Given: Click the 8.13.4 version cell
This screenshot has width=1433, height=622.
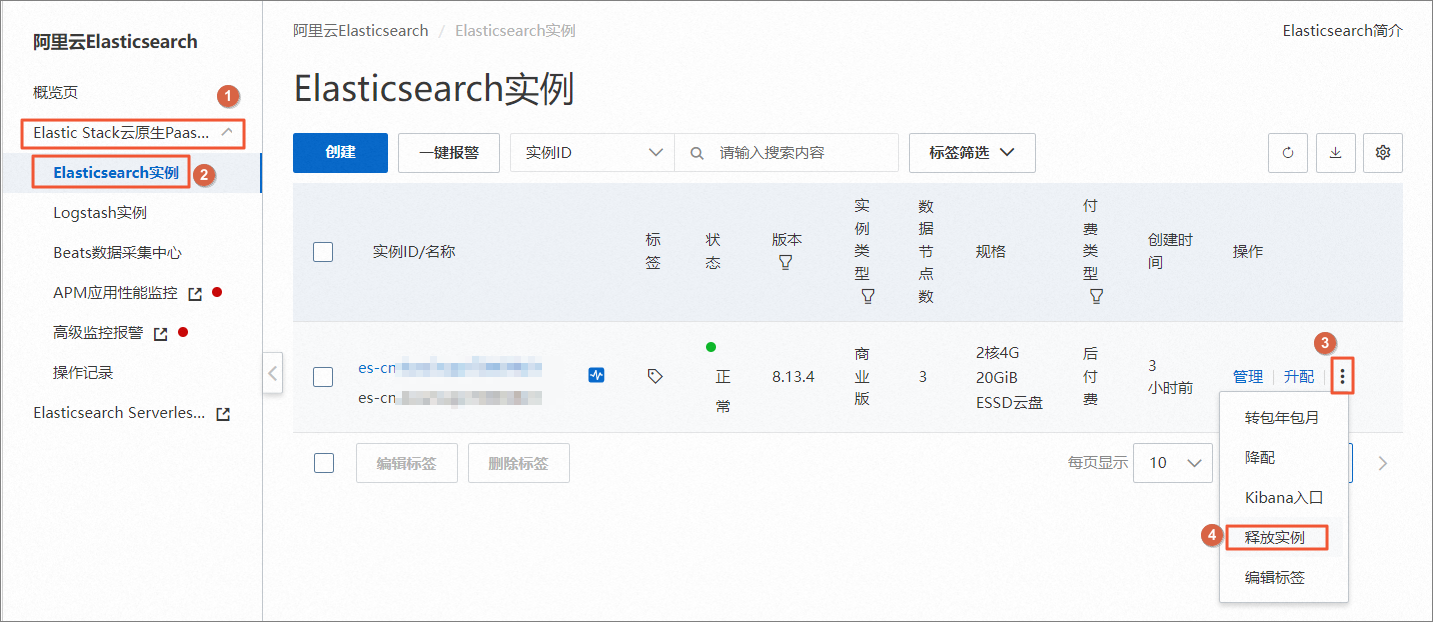Looking at the screenshot, I should point(793,377).
